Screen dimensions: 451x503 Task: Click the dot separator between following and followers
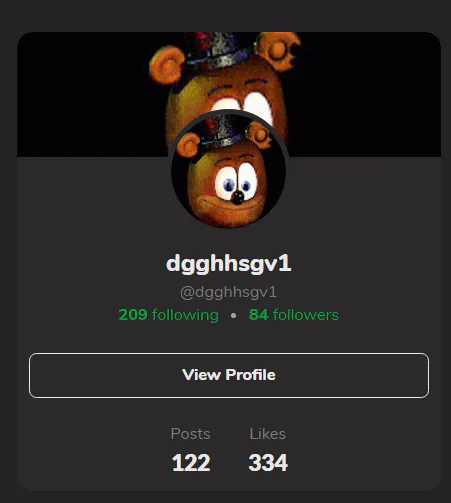point(233,315)
